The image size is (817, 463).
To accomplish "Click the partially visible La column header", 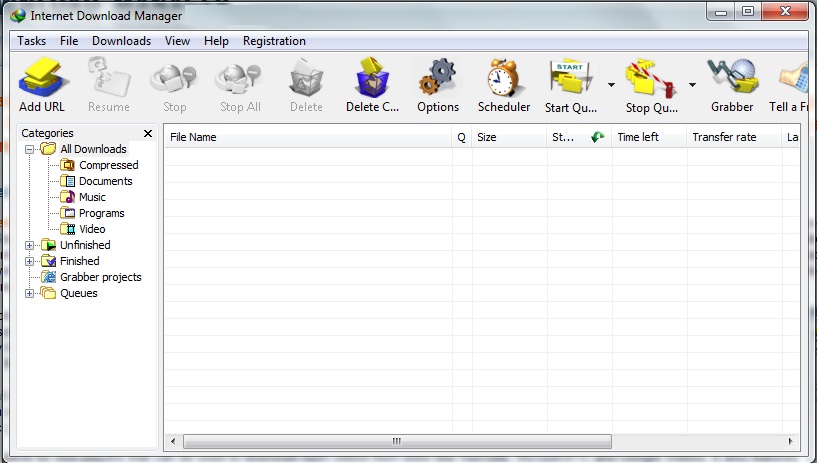I will 791,137.
